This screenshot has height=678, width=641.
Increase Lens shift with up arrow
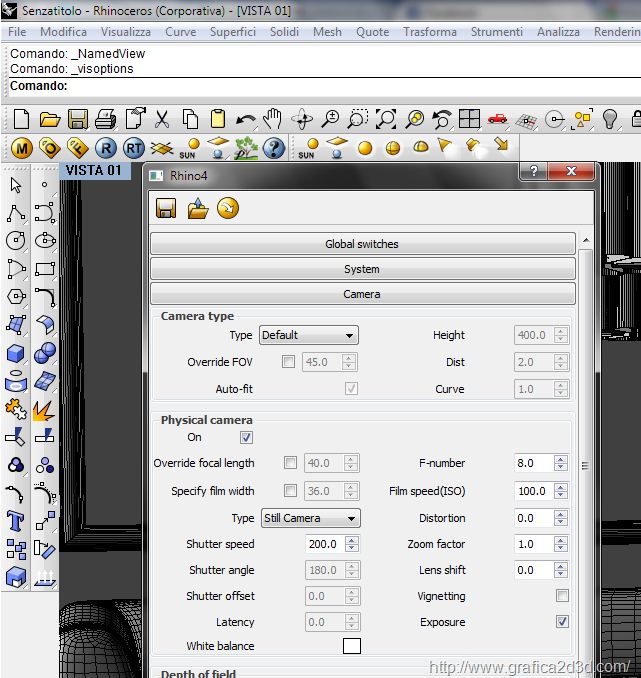point(561,566)
